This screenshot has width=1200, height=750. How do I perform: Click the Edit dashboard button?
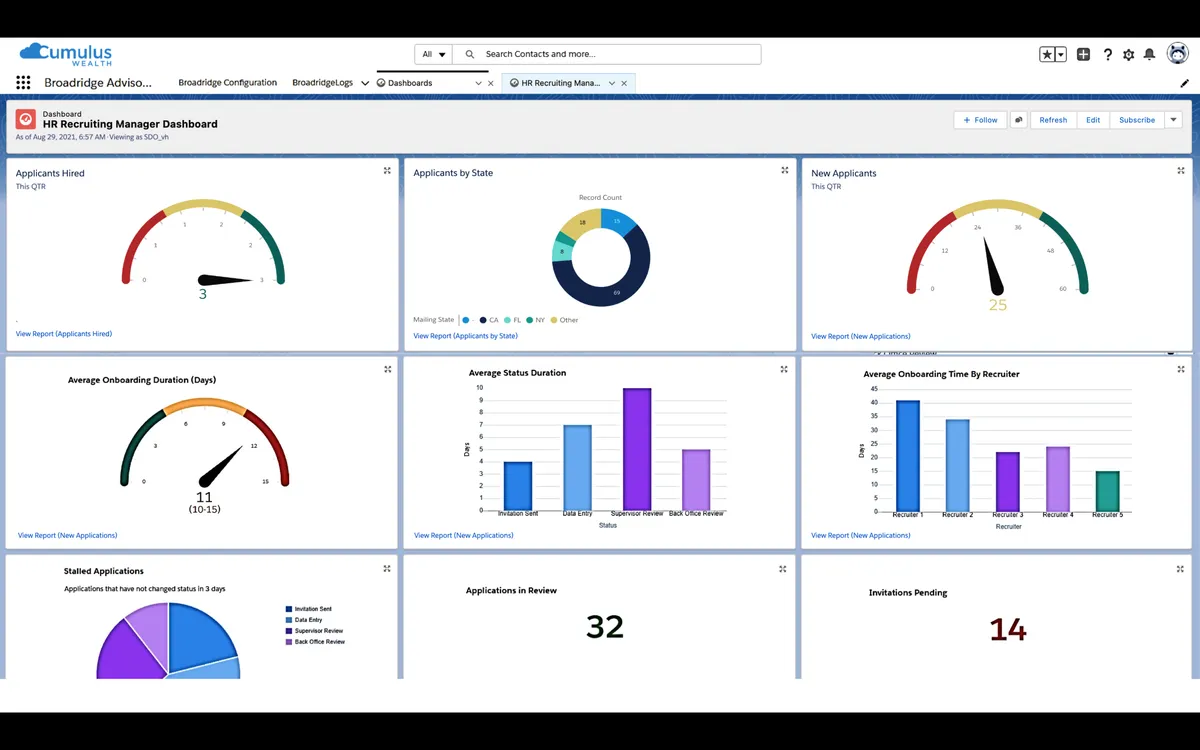pos(1093,120)
